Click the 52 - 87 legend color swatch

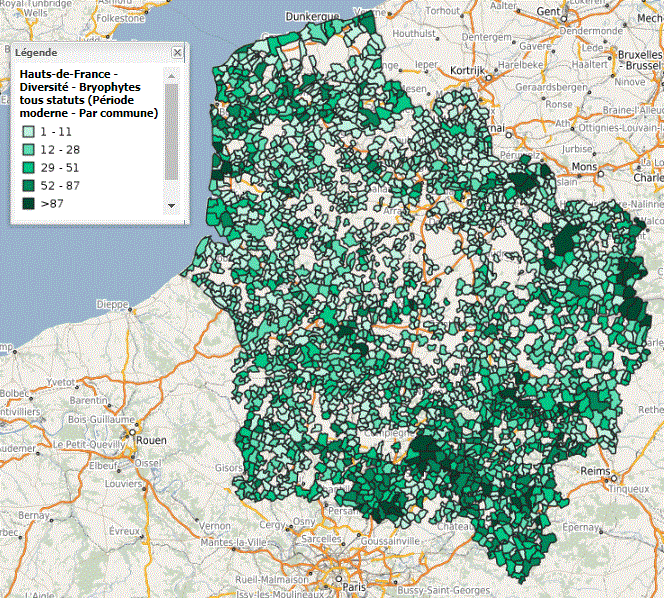point(29,185)
